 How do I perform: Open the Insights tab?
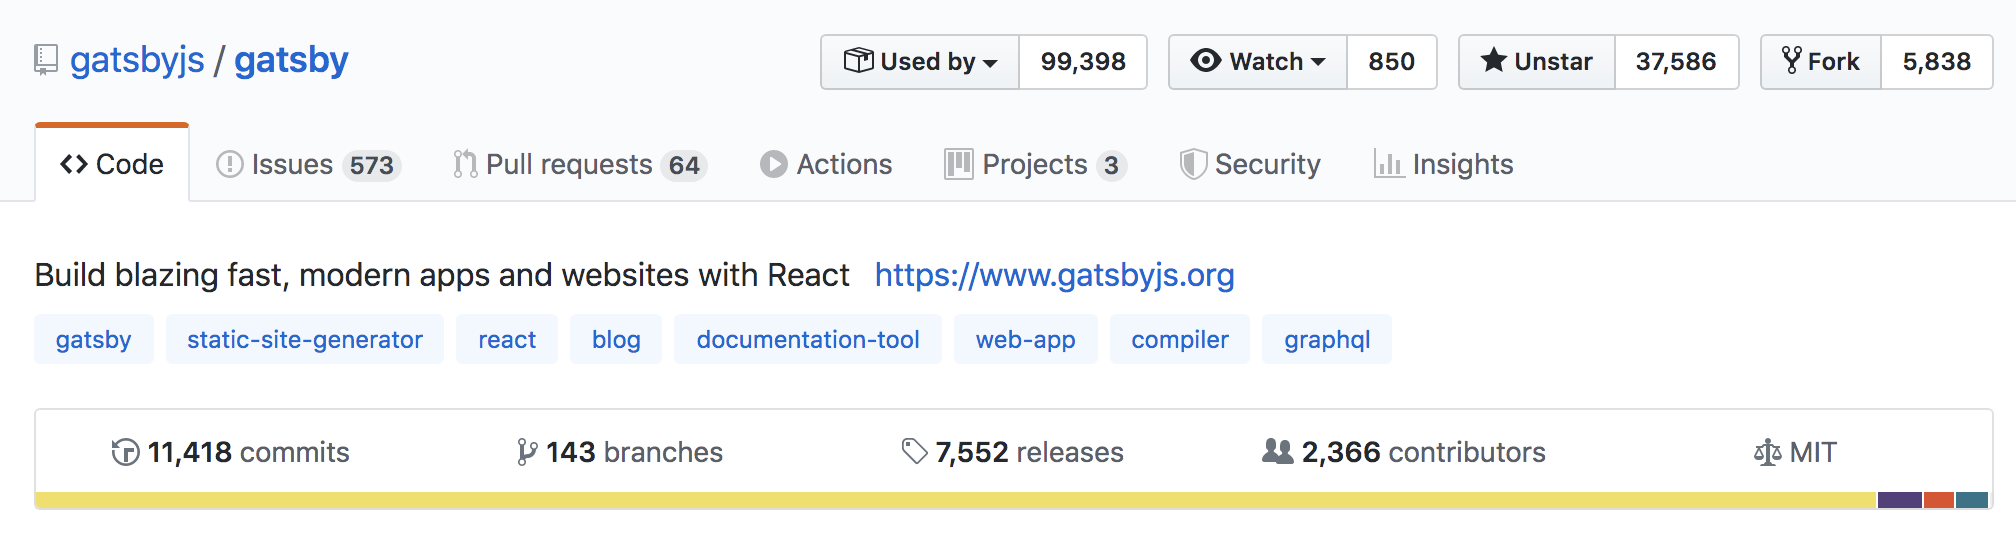click(x=1444, y=164)
